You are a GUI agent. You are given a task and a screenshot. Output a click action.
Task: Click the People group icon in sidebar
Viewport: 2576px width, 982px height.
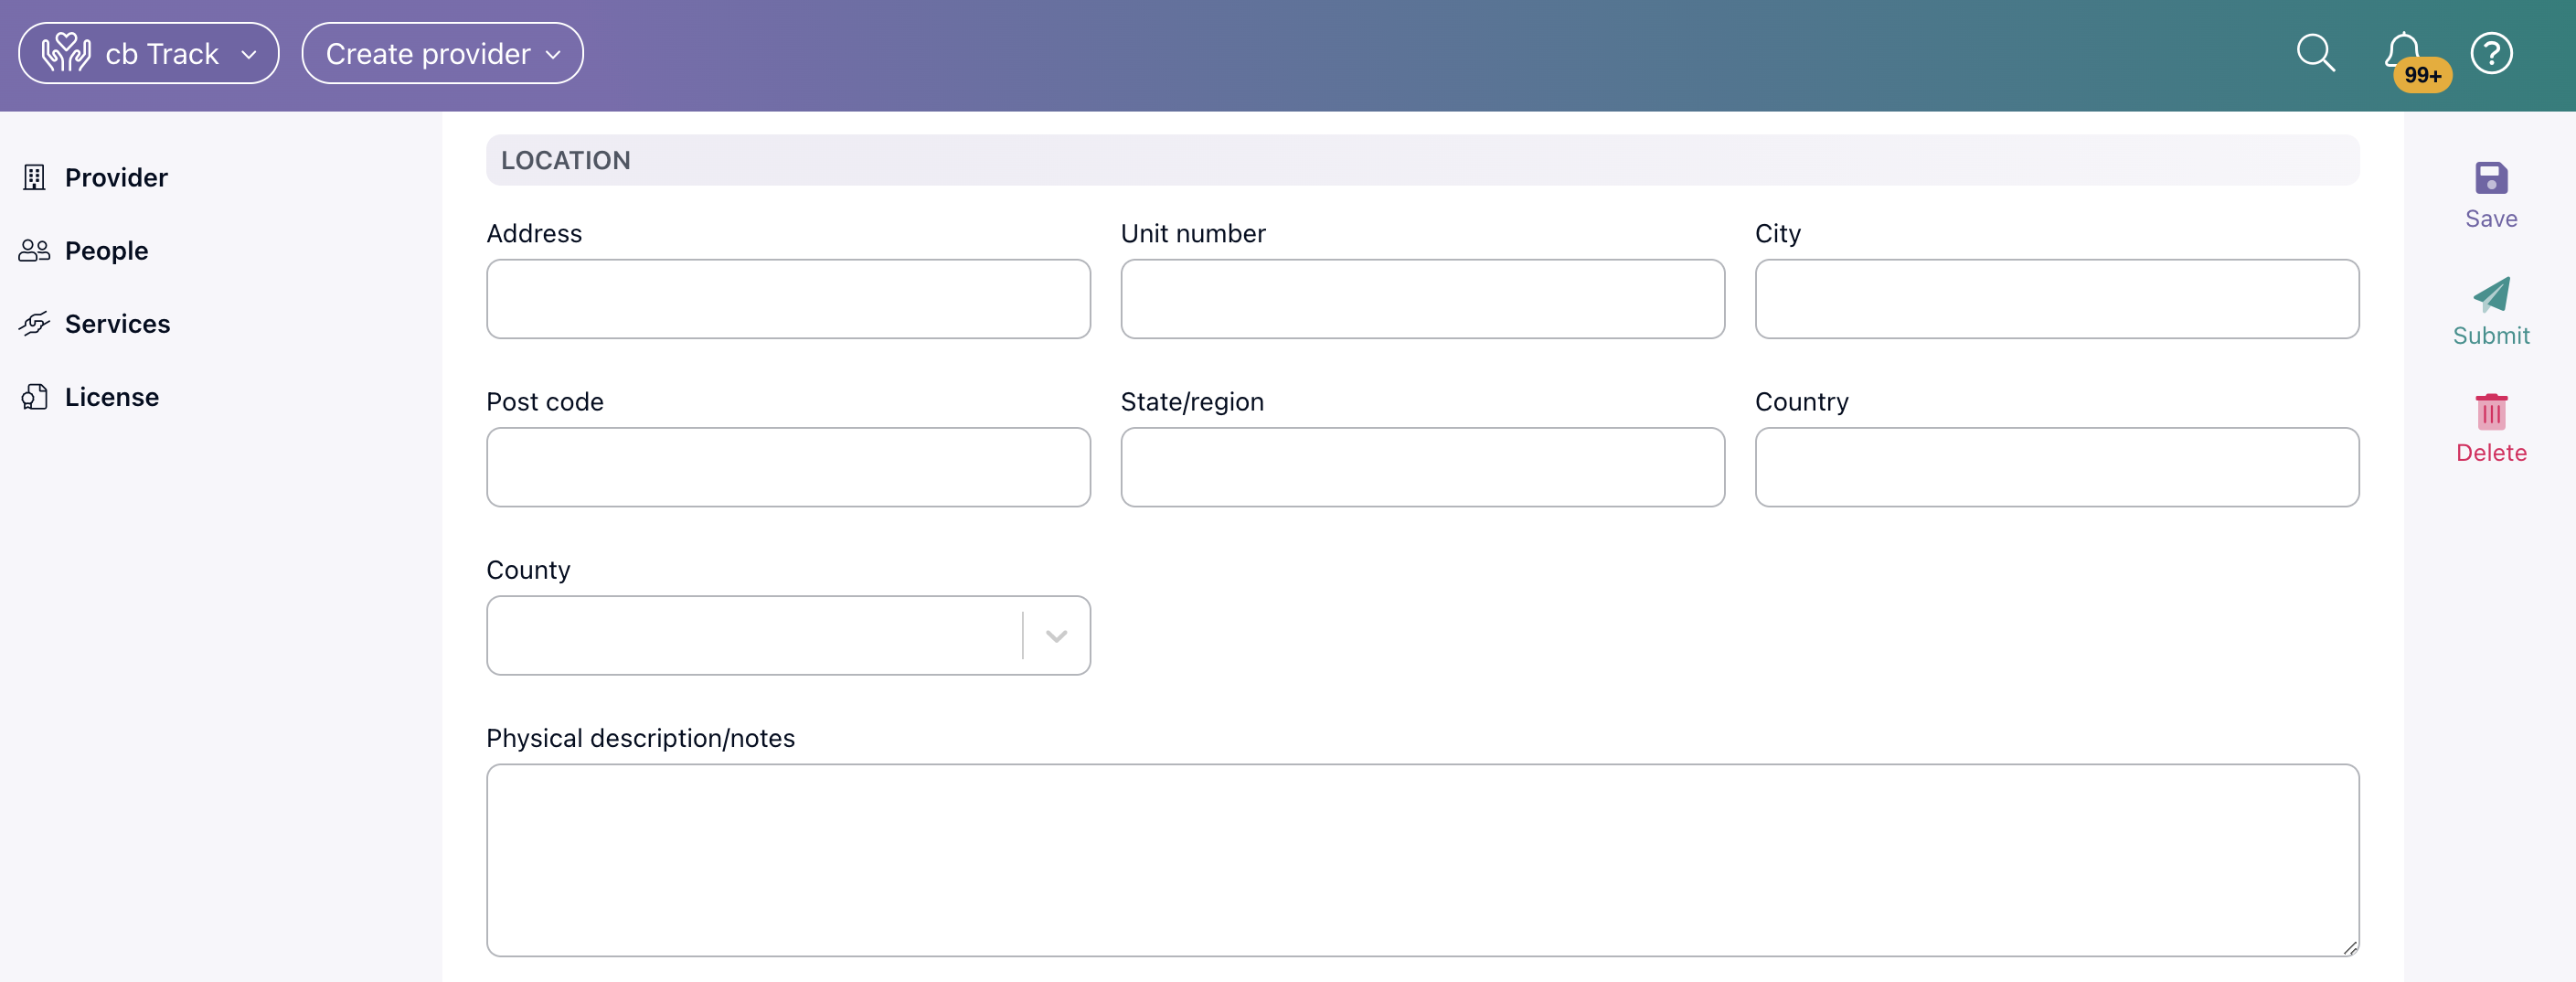[x=35, y=250]
